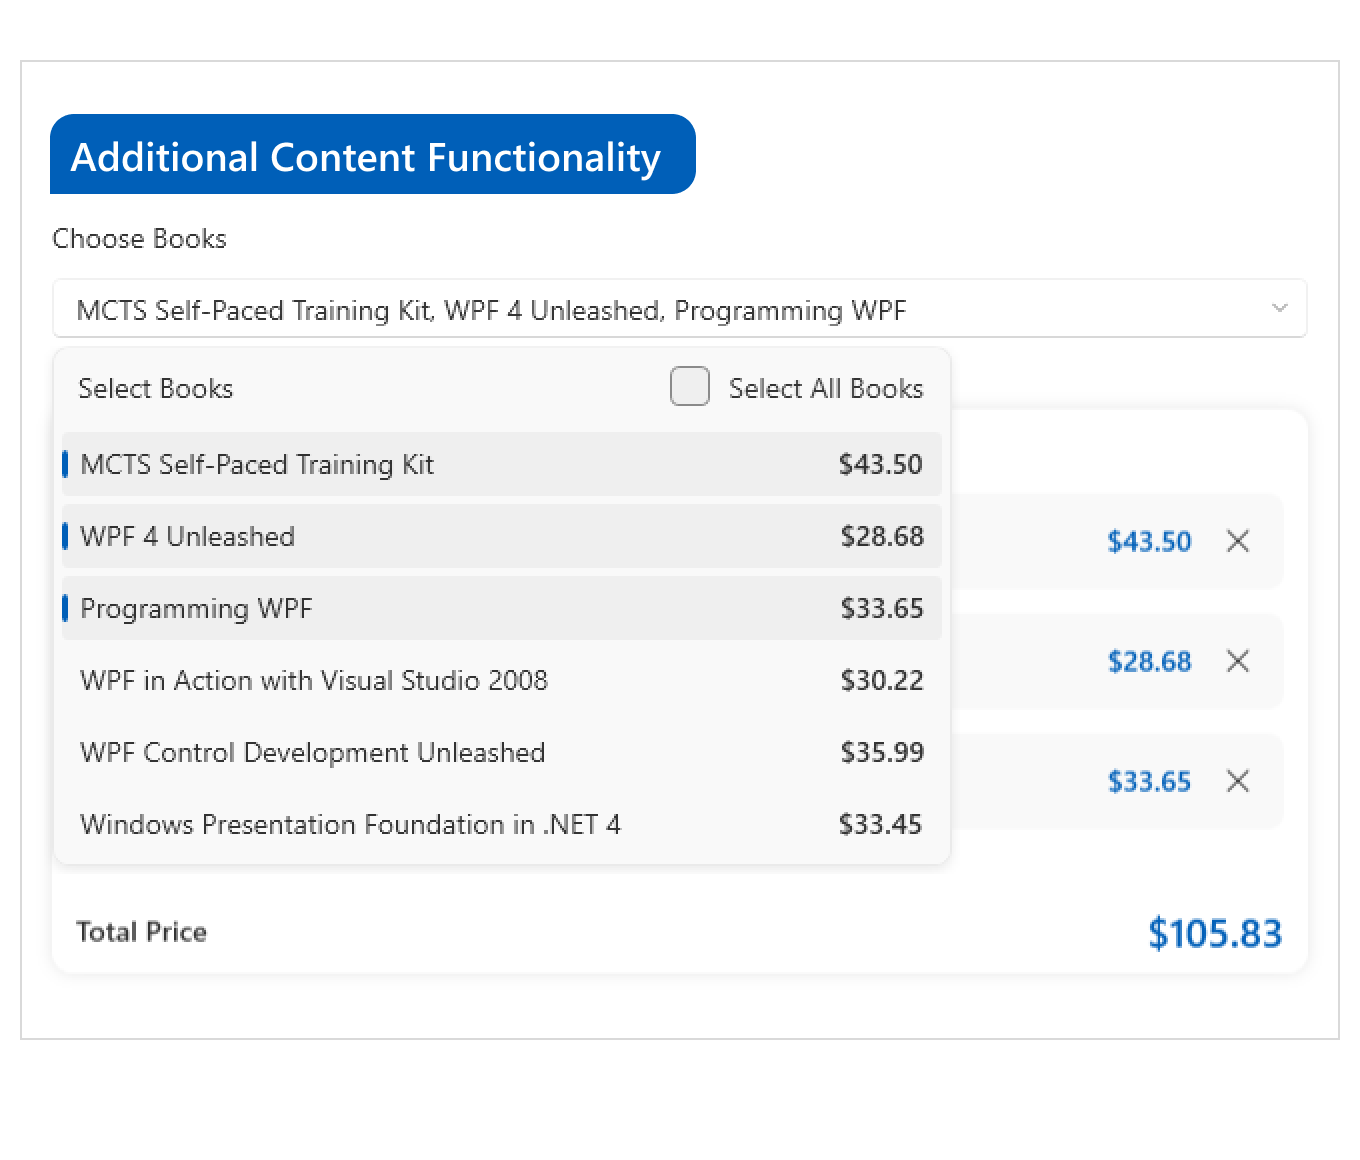This screenshot has width=1360, height=1160.
Task: Click the blue $28.68 price beside the X
Action: (1149, 662)
